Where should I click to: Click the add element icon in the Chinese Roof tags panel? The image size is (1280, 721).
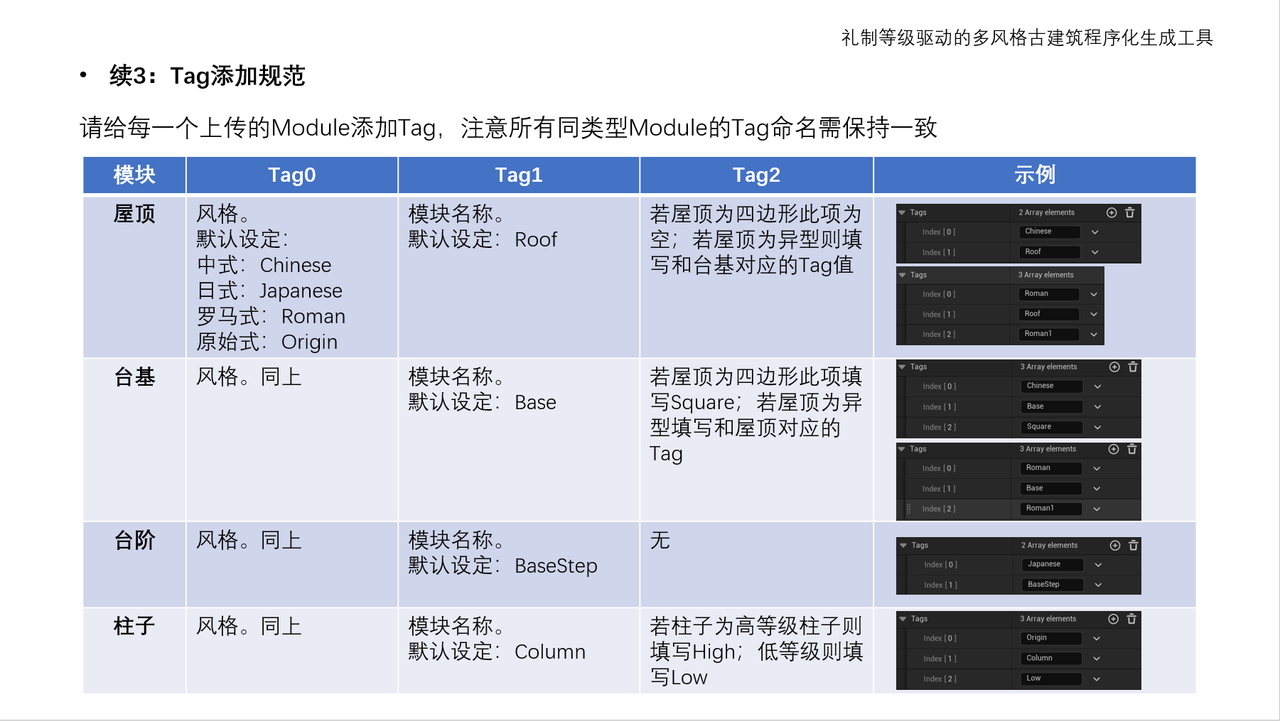pyautogui.click(x=1111, y=212)
